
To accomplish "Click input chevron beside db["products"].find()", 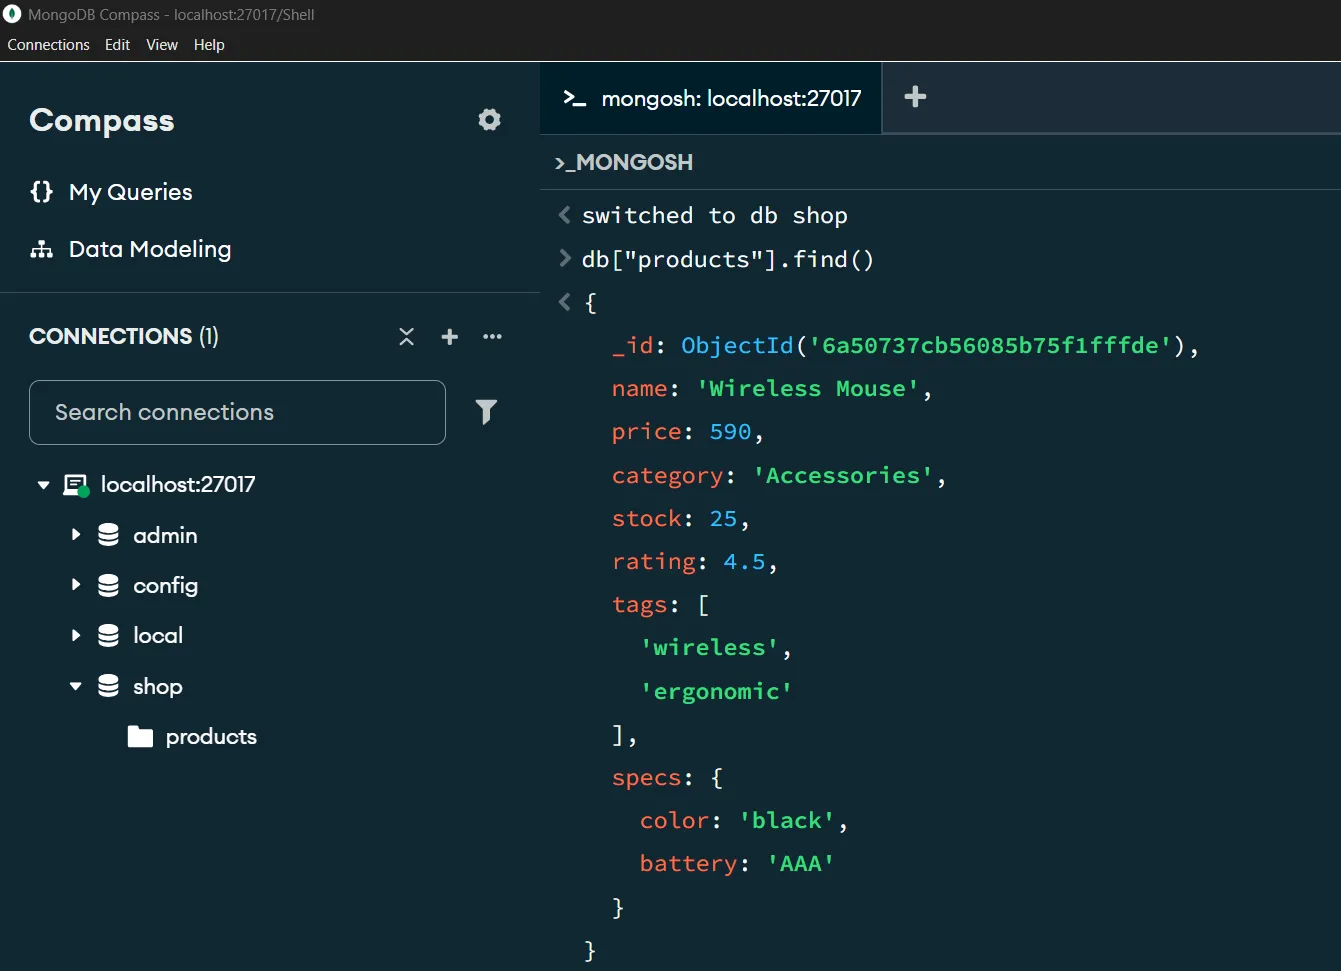I will (565, 258).
